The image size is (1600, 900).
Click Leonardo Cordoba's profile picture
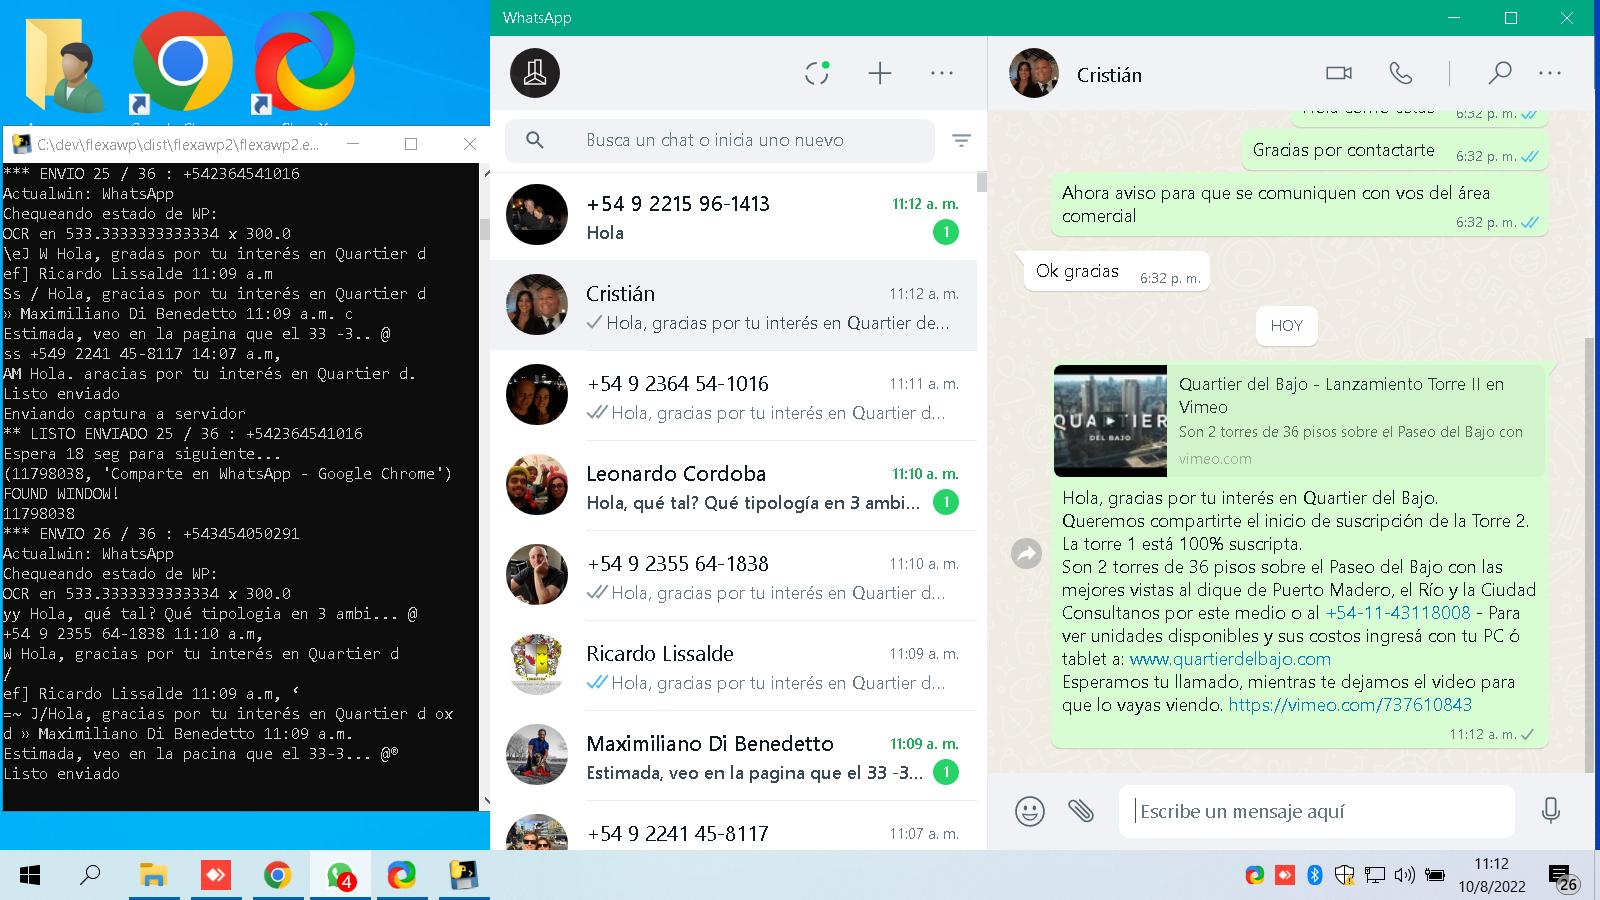[x=537, y=485]
